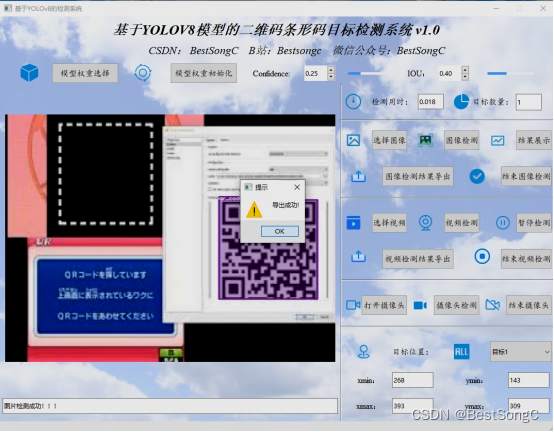554x432 pixels.
Task: Click the solid blue camera detection icon
Action: click(x=420, y=305)
